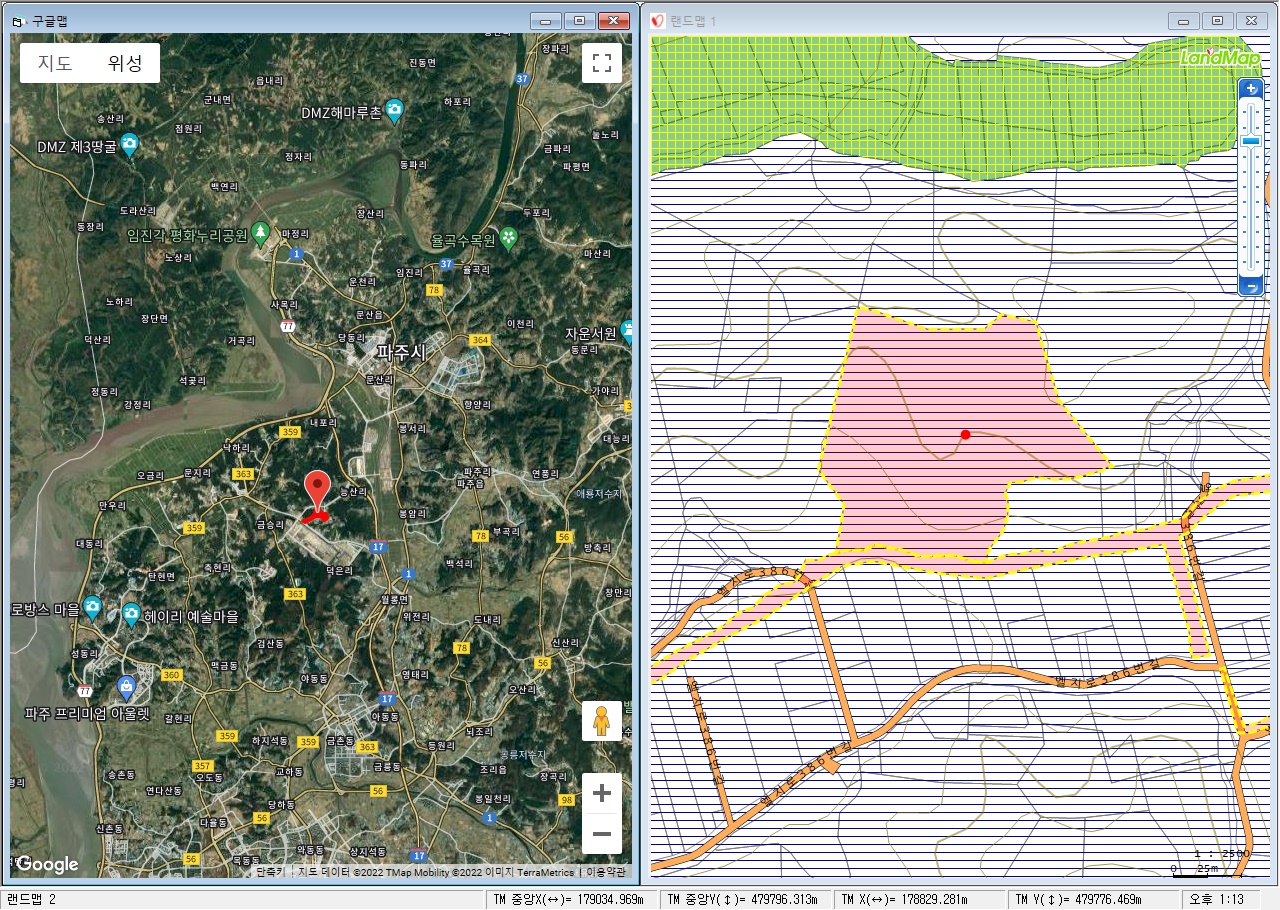
Task: Open DMZ해마루촌 camera marker
Action: coord(395,112)
